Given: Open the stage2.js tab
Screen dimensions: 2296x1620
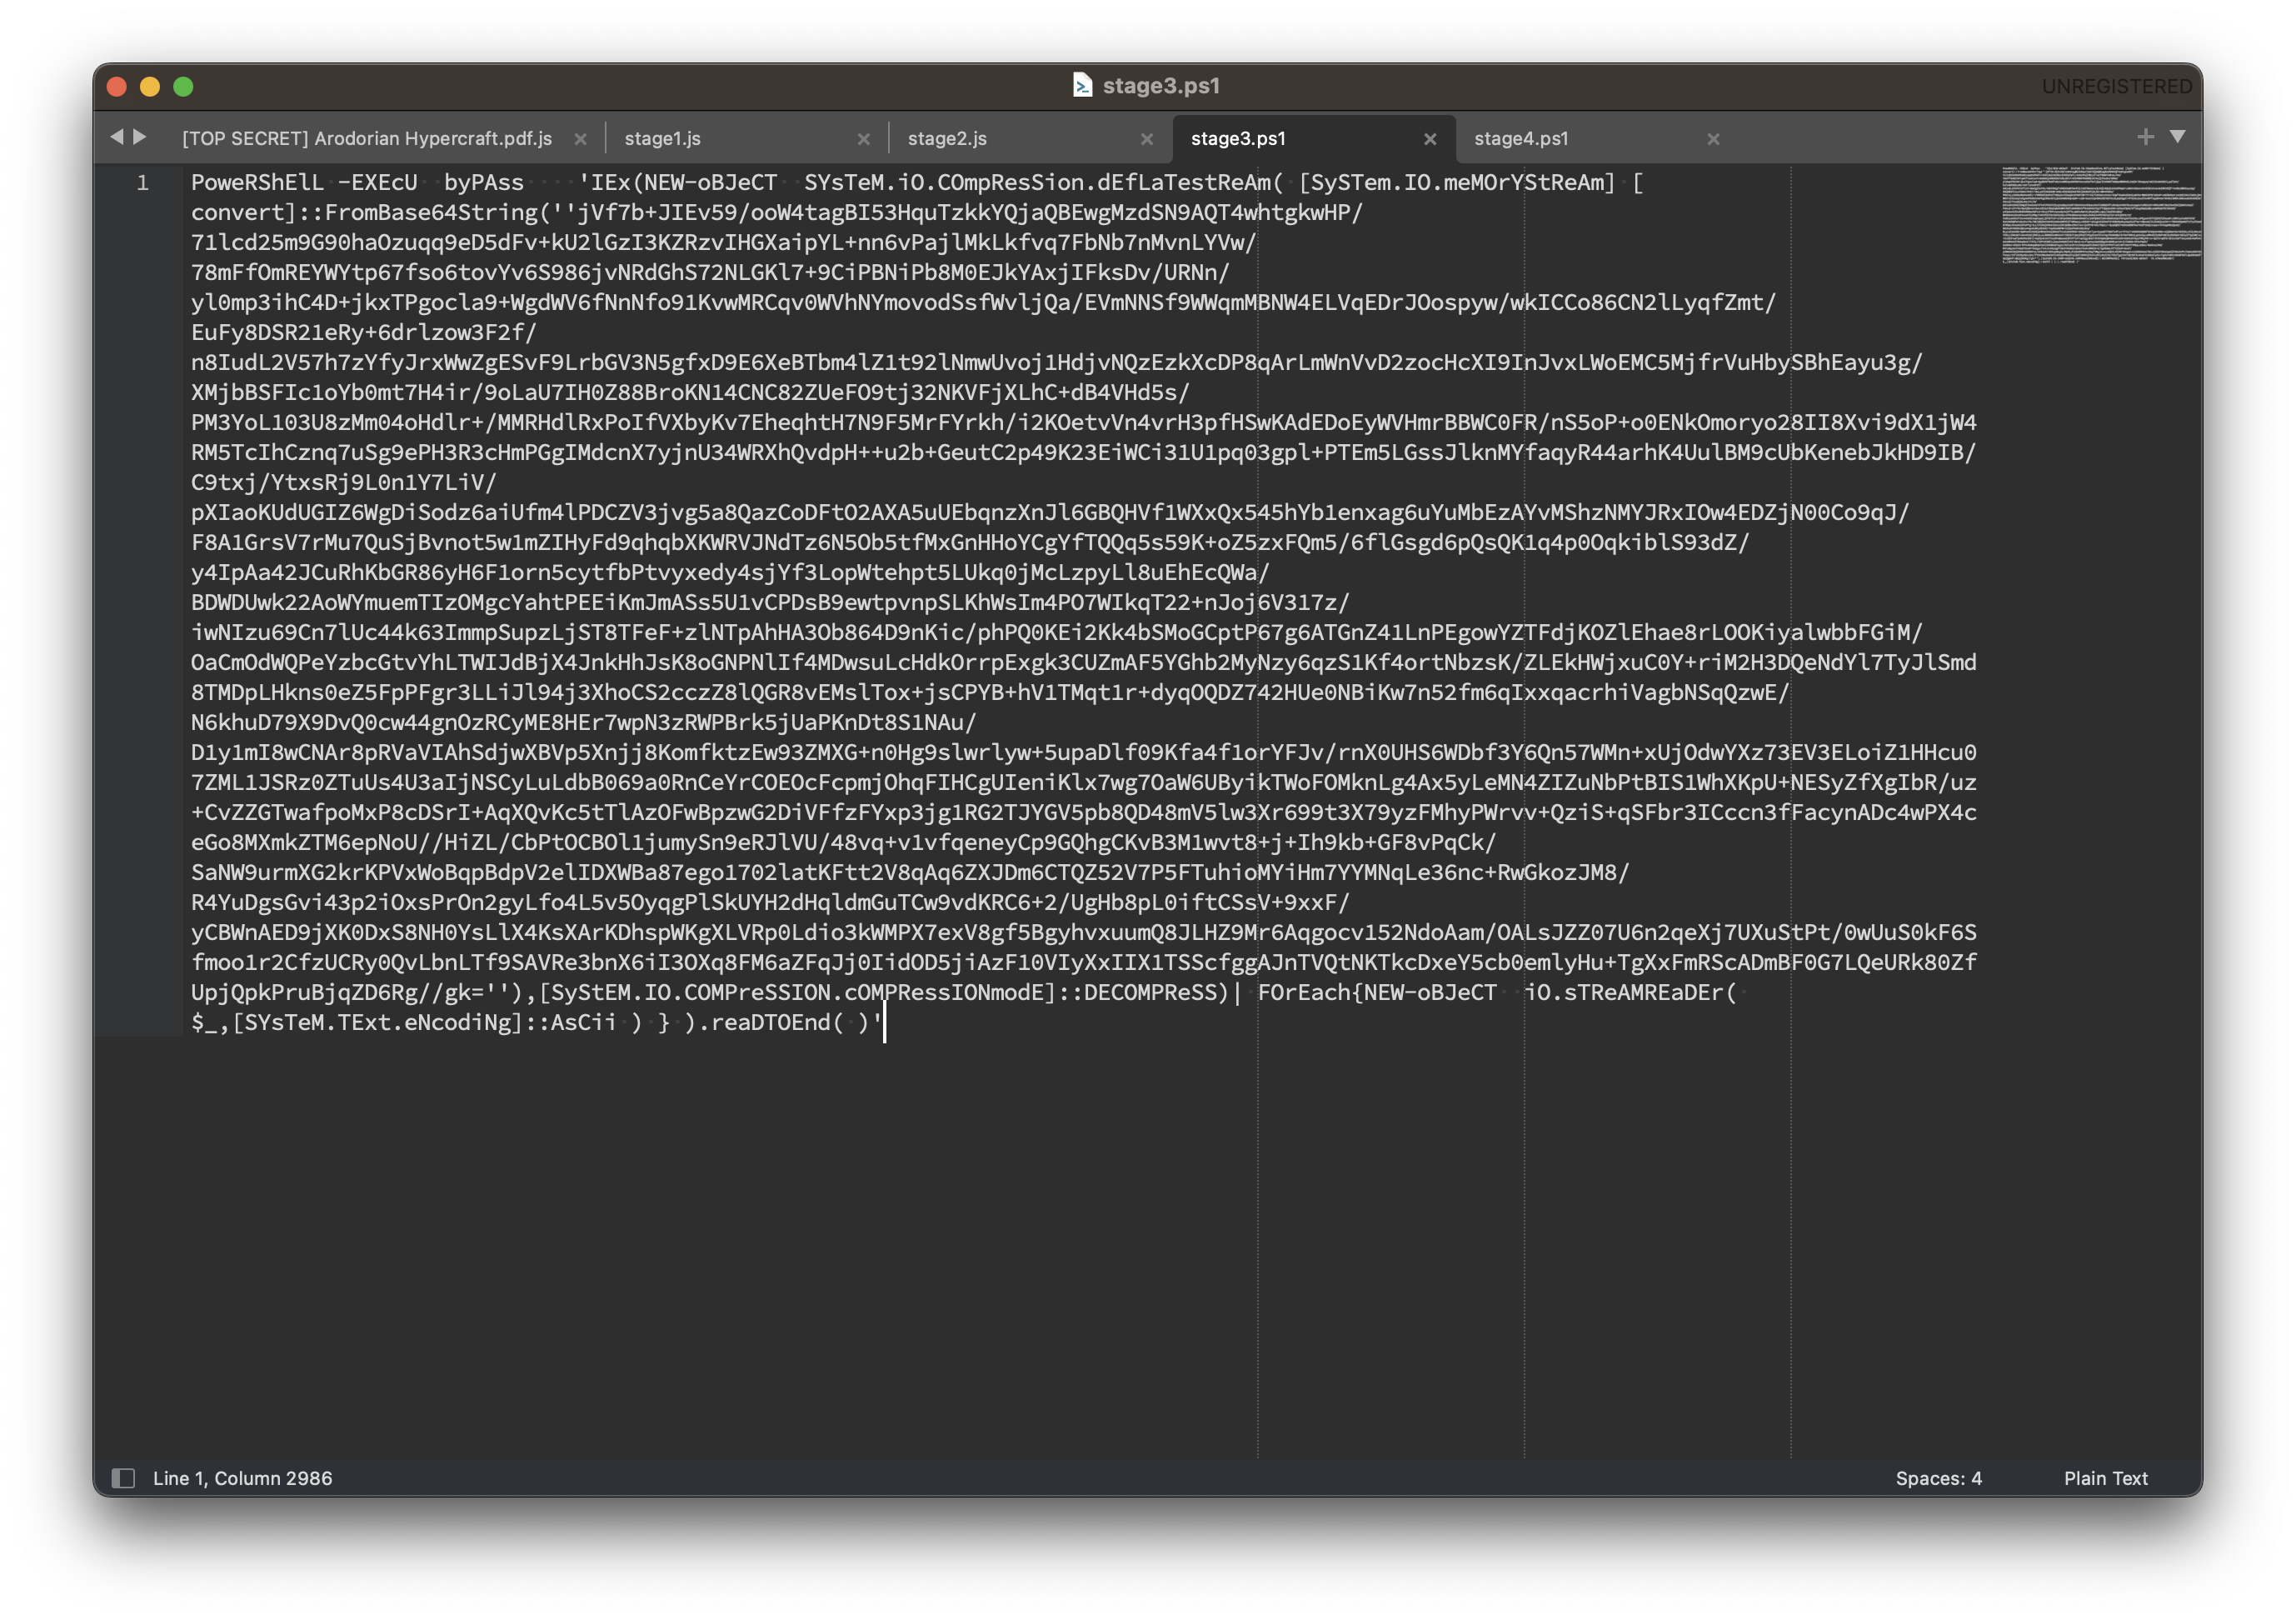Looking at the screenshot, I should [947, 139].
